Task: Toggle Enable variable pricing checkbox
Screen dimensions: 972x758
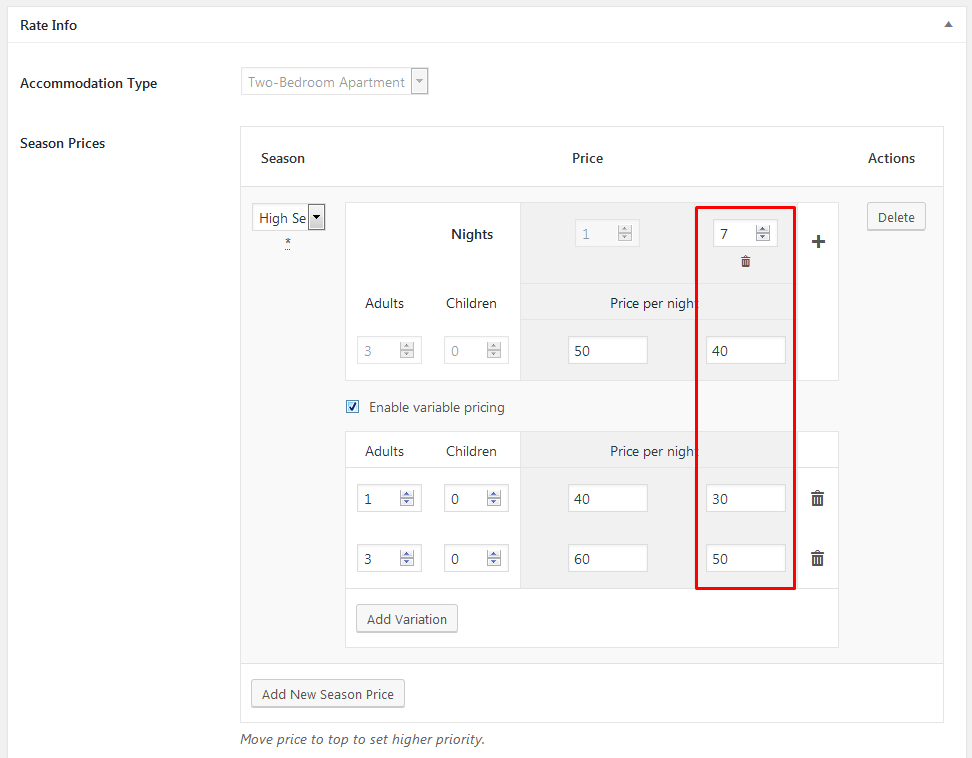Action: [x=352, y=407]
